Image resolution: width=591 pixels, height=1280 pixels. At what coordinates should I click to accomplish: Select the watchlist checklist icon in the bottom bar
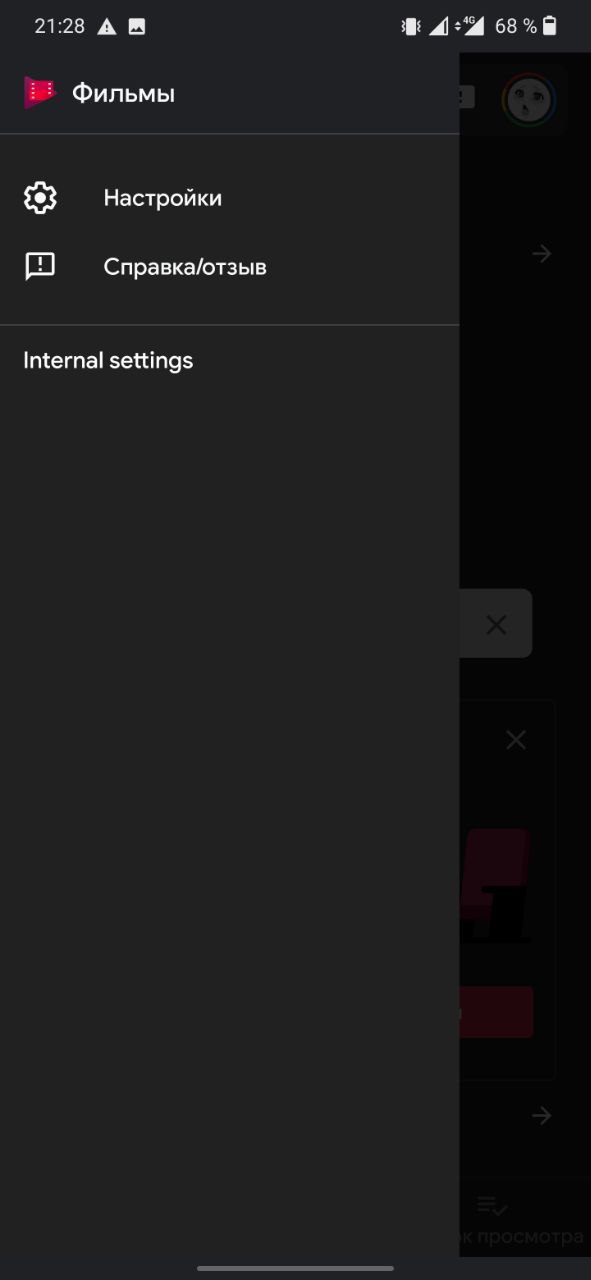coord(492,1206)
